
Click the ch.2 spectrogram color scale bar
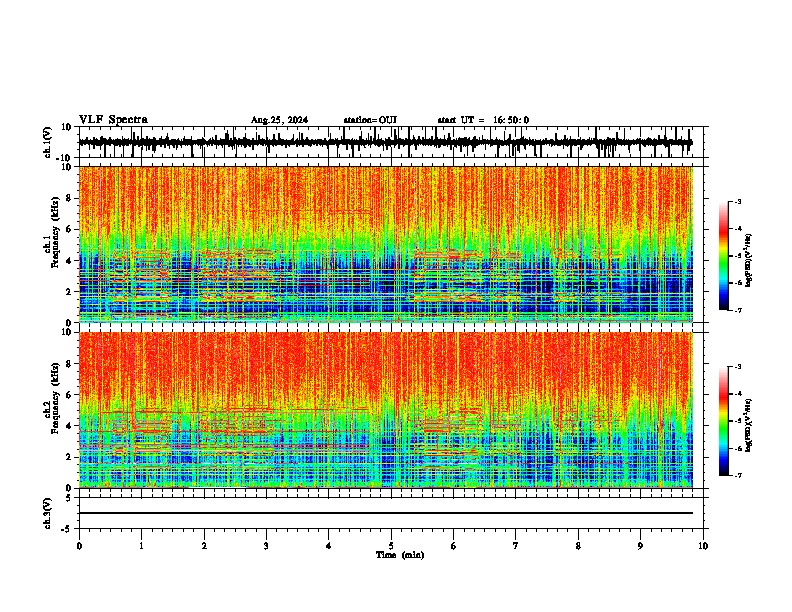[x=724, y=421]
